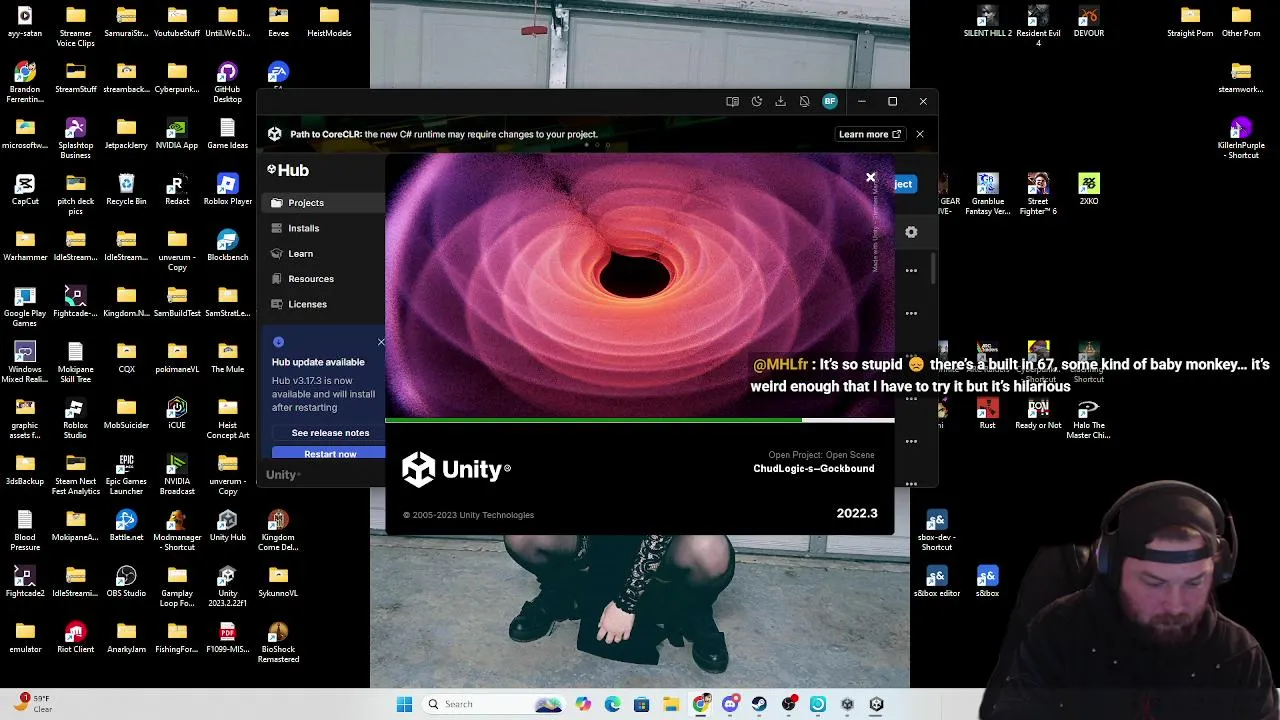The width and height of the screenshot is (1280, 720).
Task: Launch Epic Games Launcher icon
Action: (126, 474)
